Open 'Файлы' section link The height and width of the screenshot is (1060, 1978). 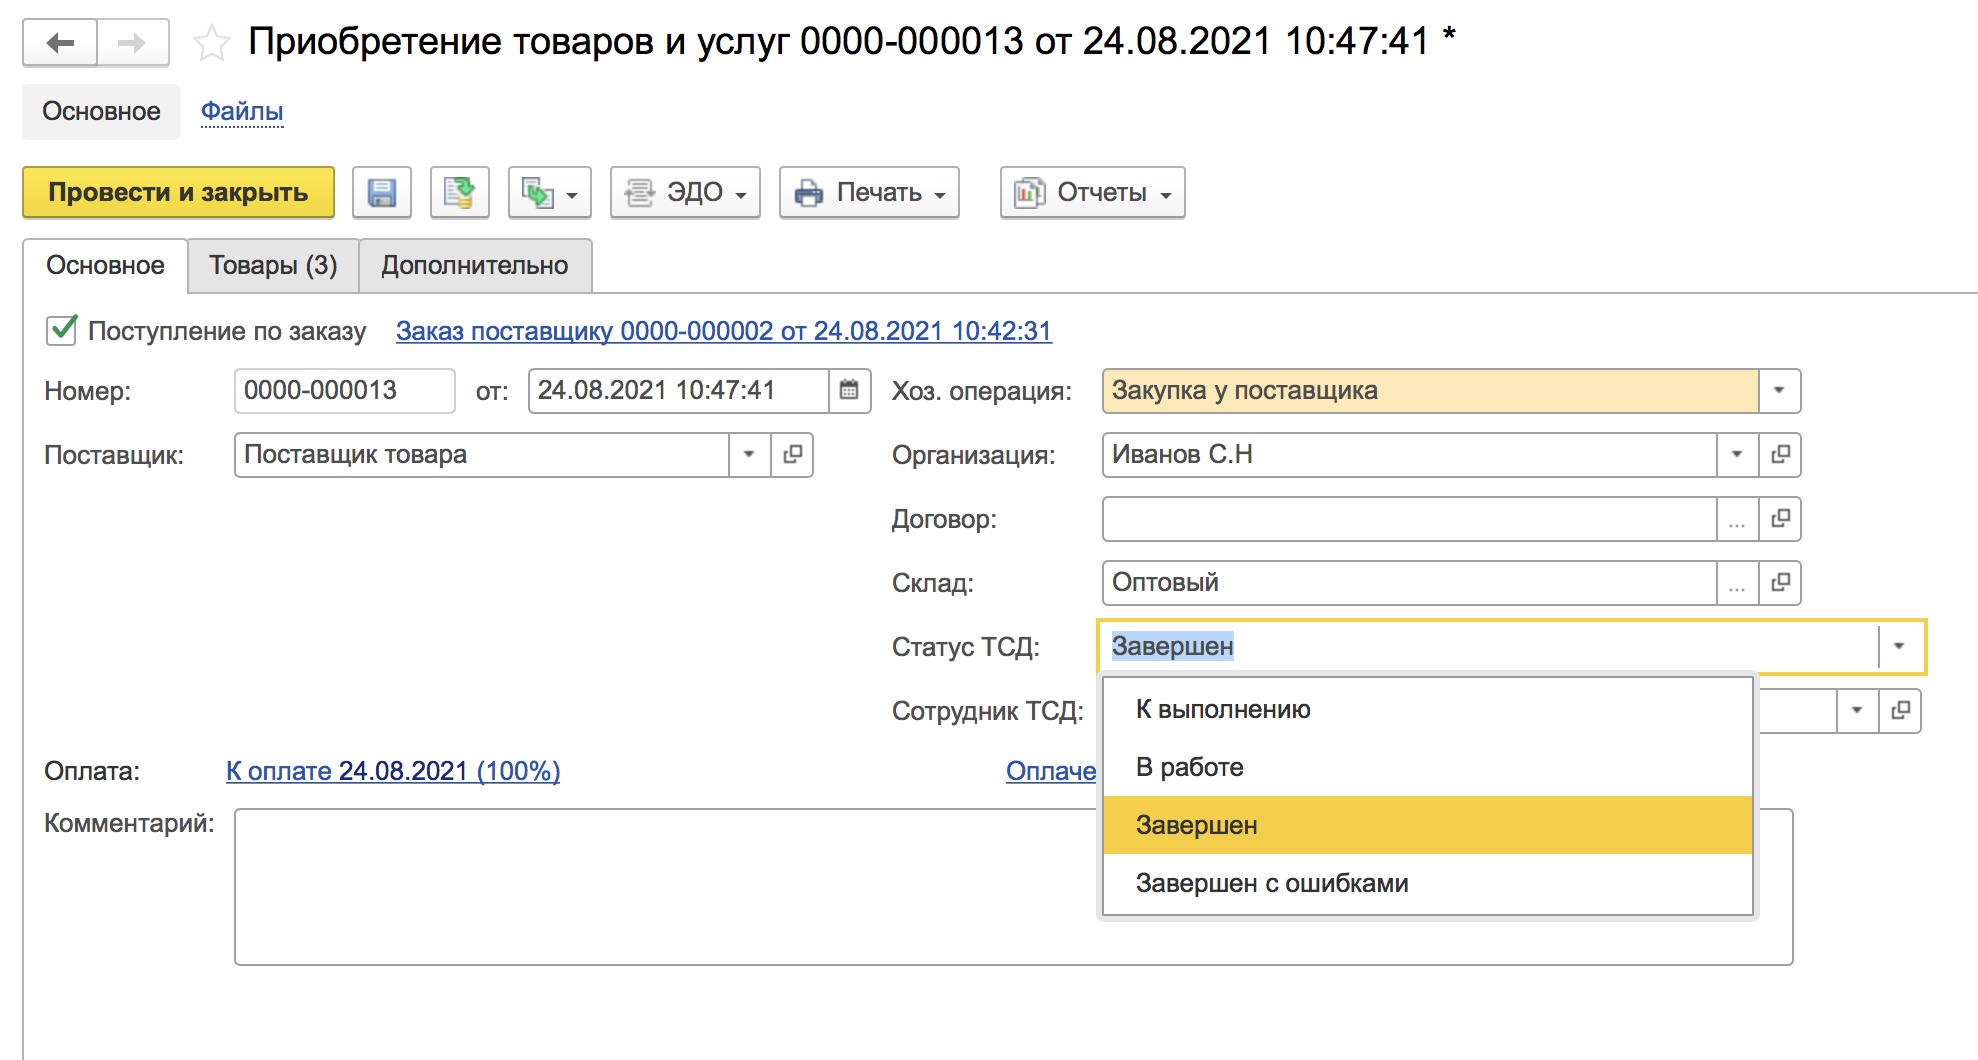pyautogui.click(x=242, y=111)
